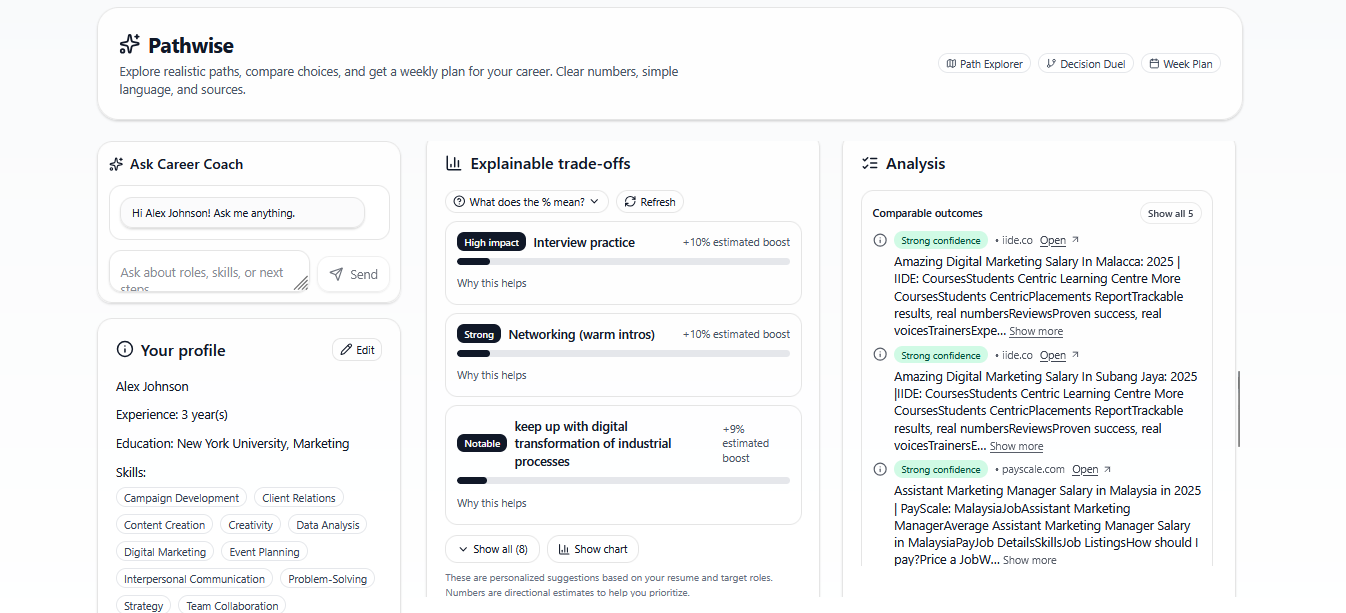Expand the Show all (8) trade-offs list
Viewport: 1346px width, 613px height.
click(493, 549)
